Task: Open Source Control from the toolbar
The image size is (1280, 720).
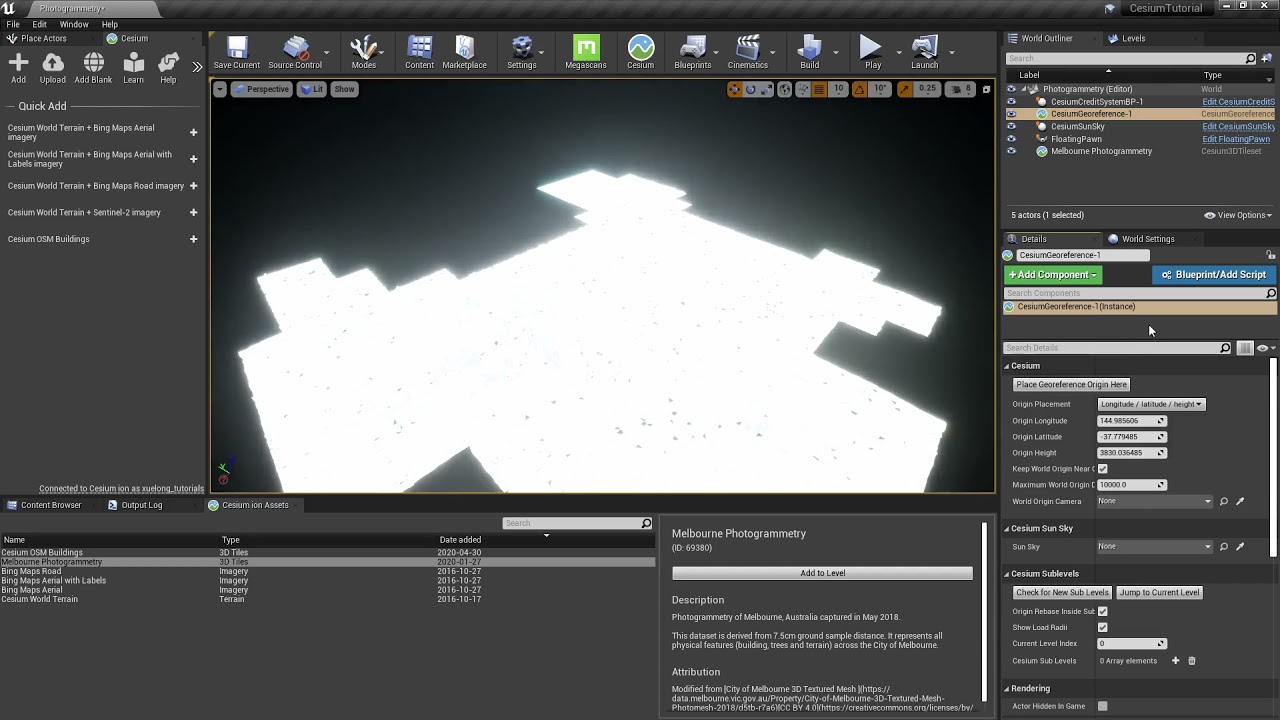Action: [295, 52]
